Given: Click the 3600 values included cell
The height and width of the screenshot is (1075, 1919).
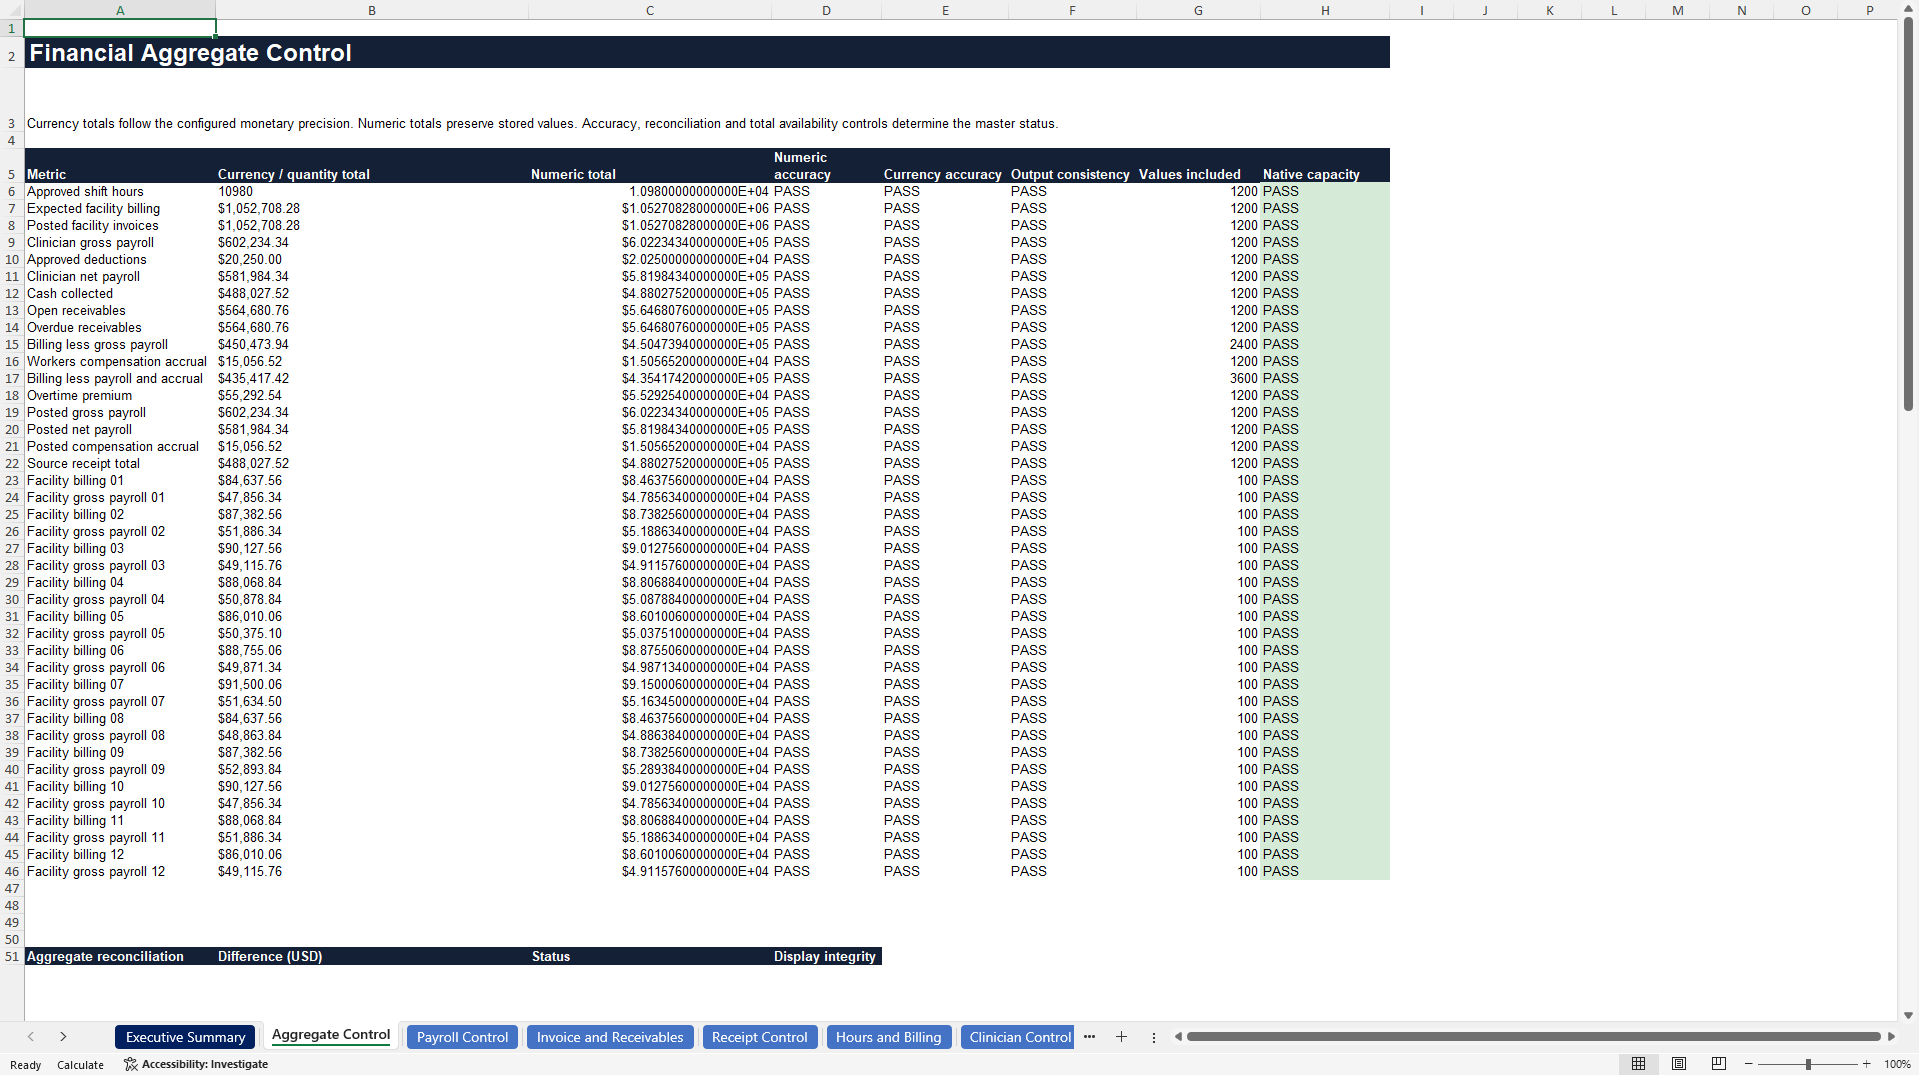Looking at the screenshot, I should click(1198, 378).
